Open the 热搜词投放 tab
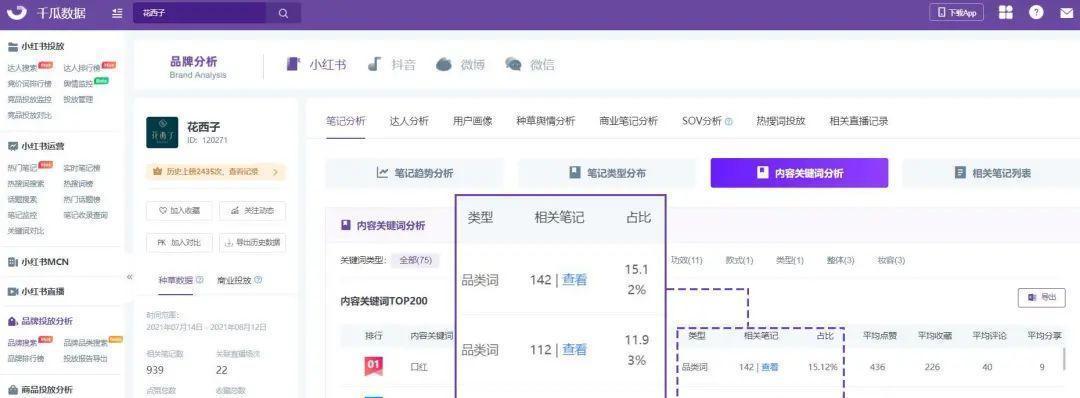 click(x=781, y=121)
